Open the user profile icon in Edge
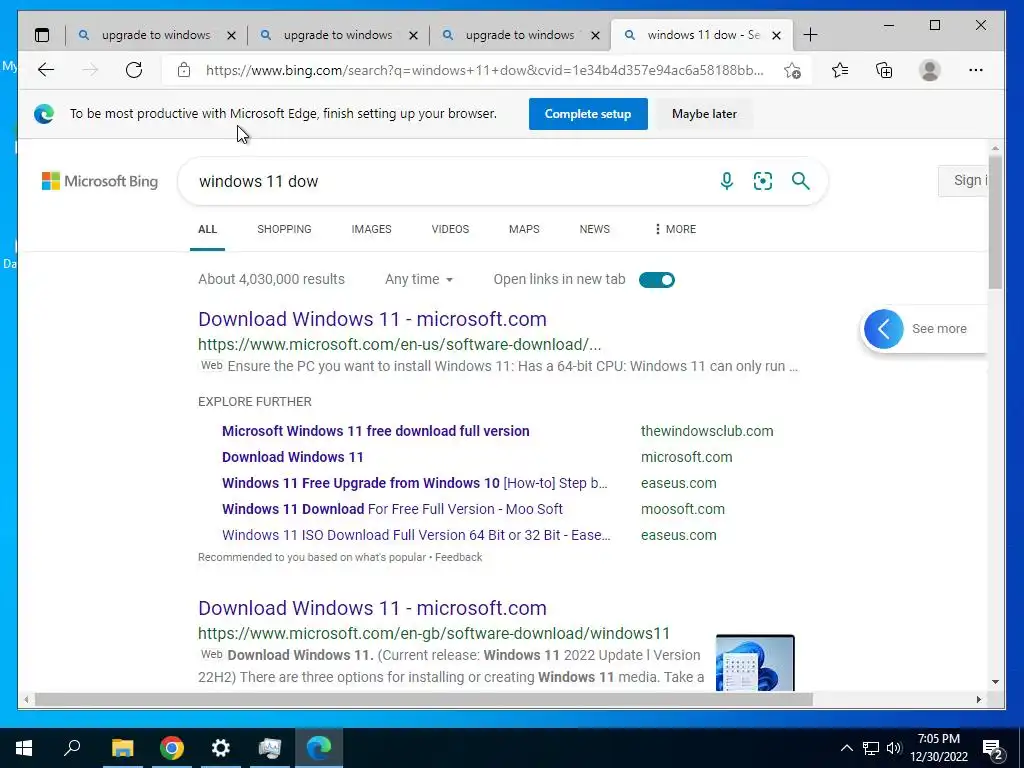This screenshot has width=1024, height=768. click(929, 70)
